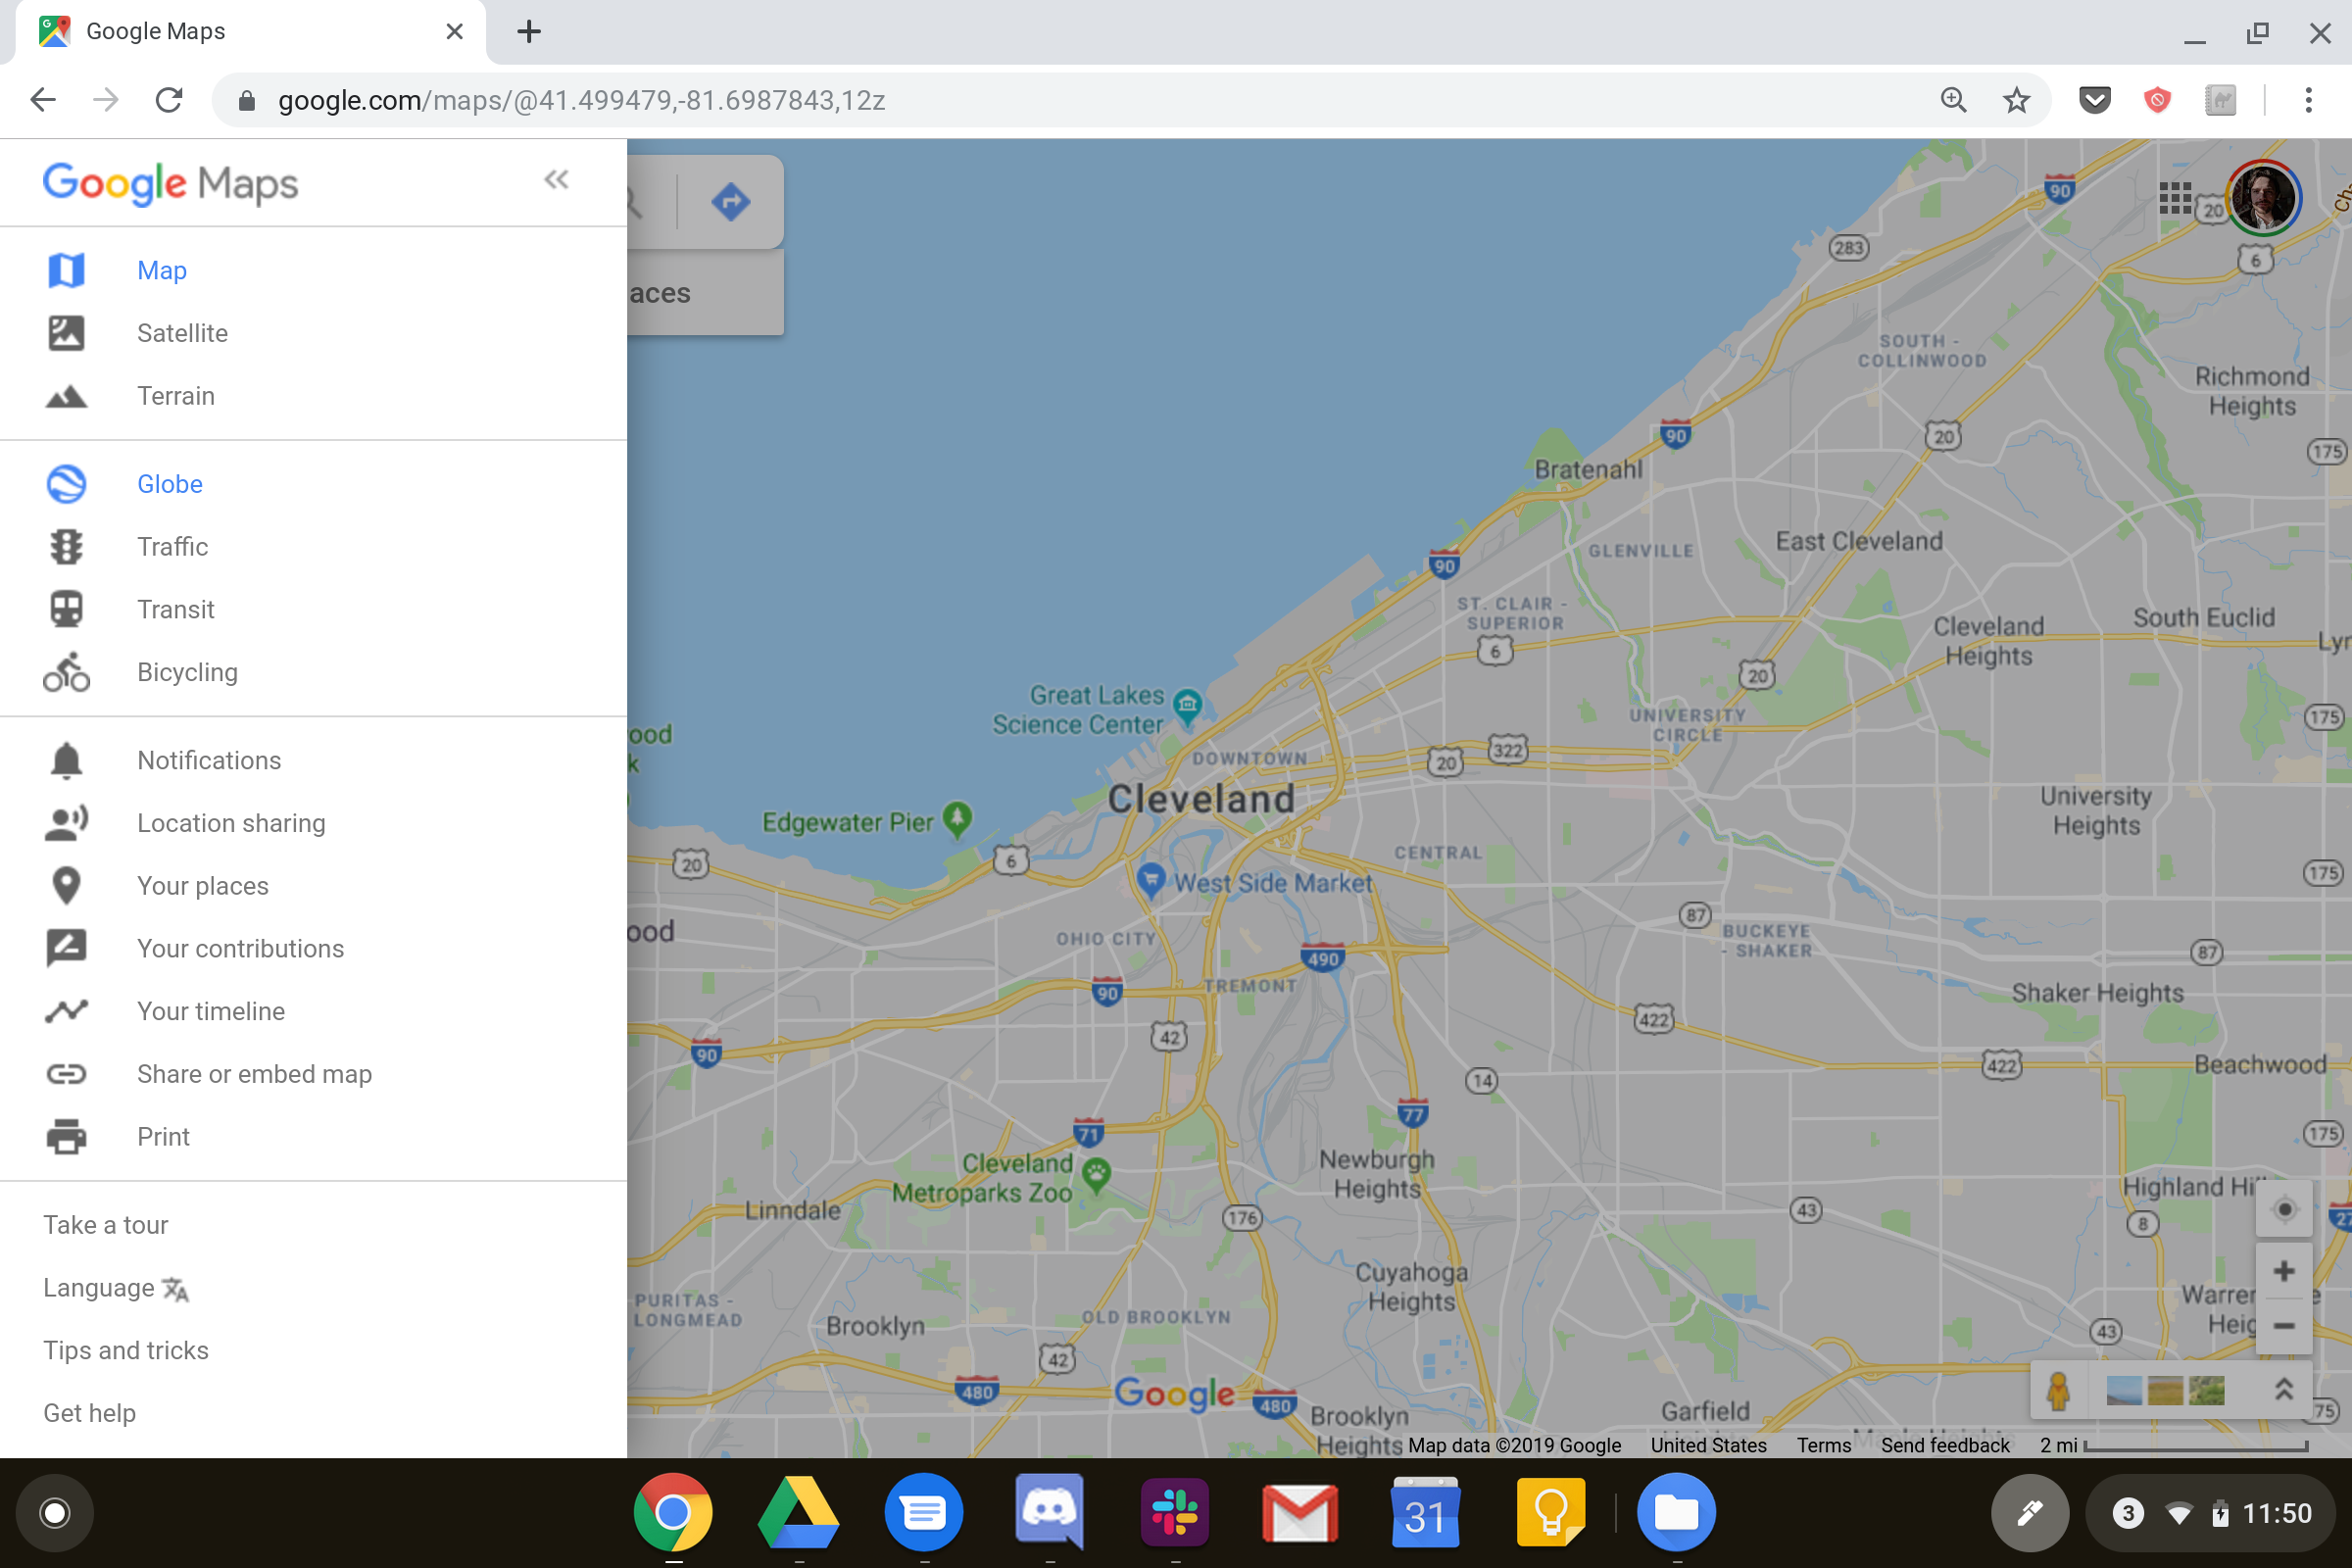Select Your places from the menu

202,885
